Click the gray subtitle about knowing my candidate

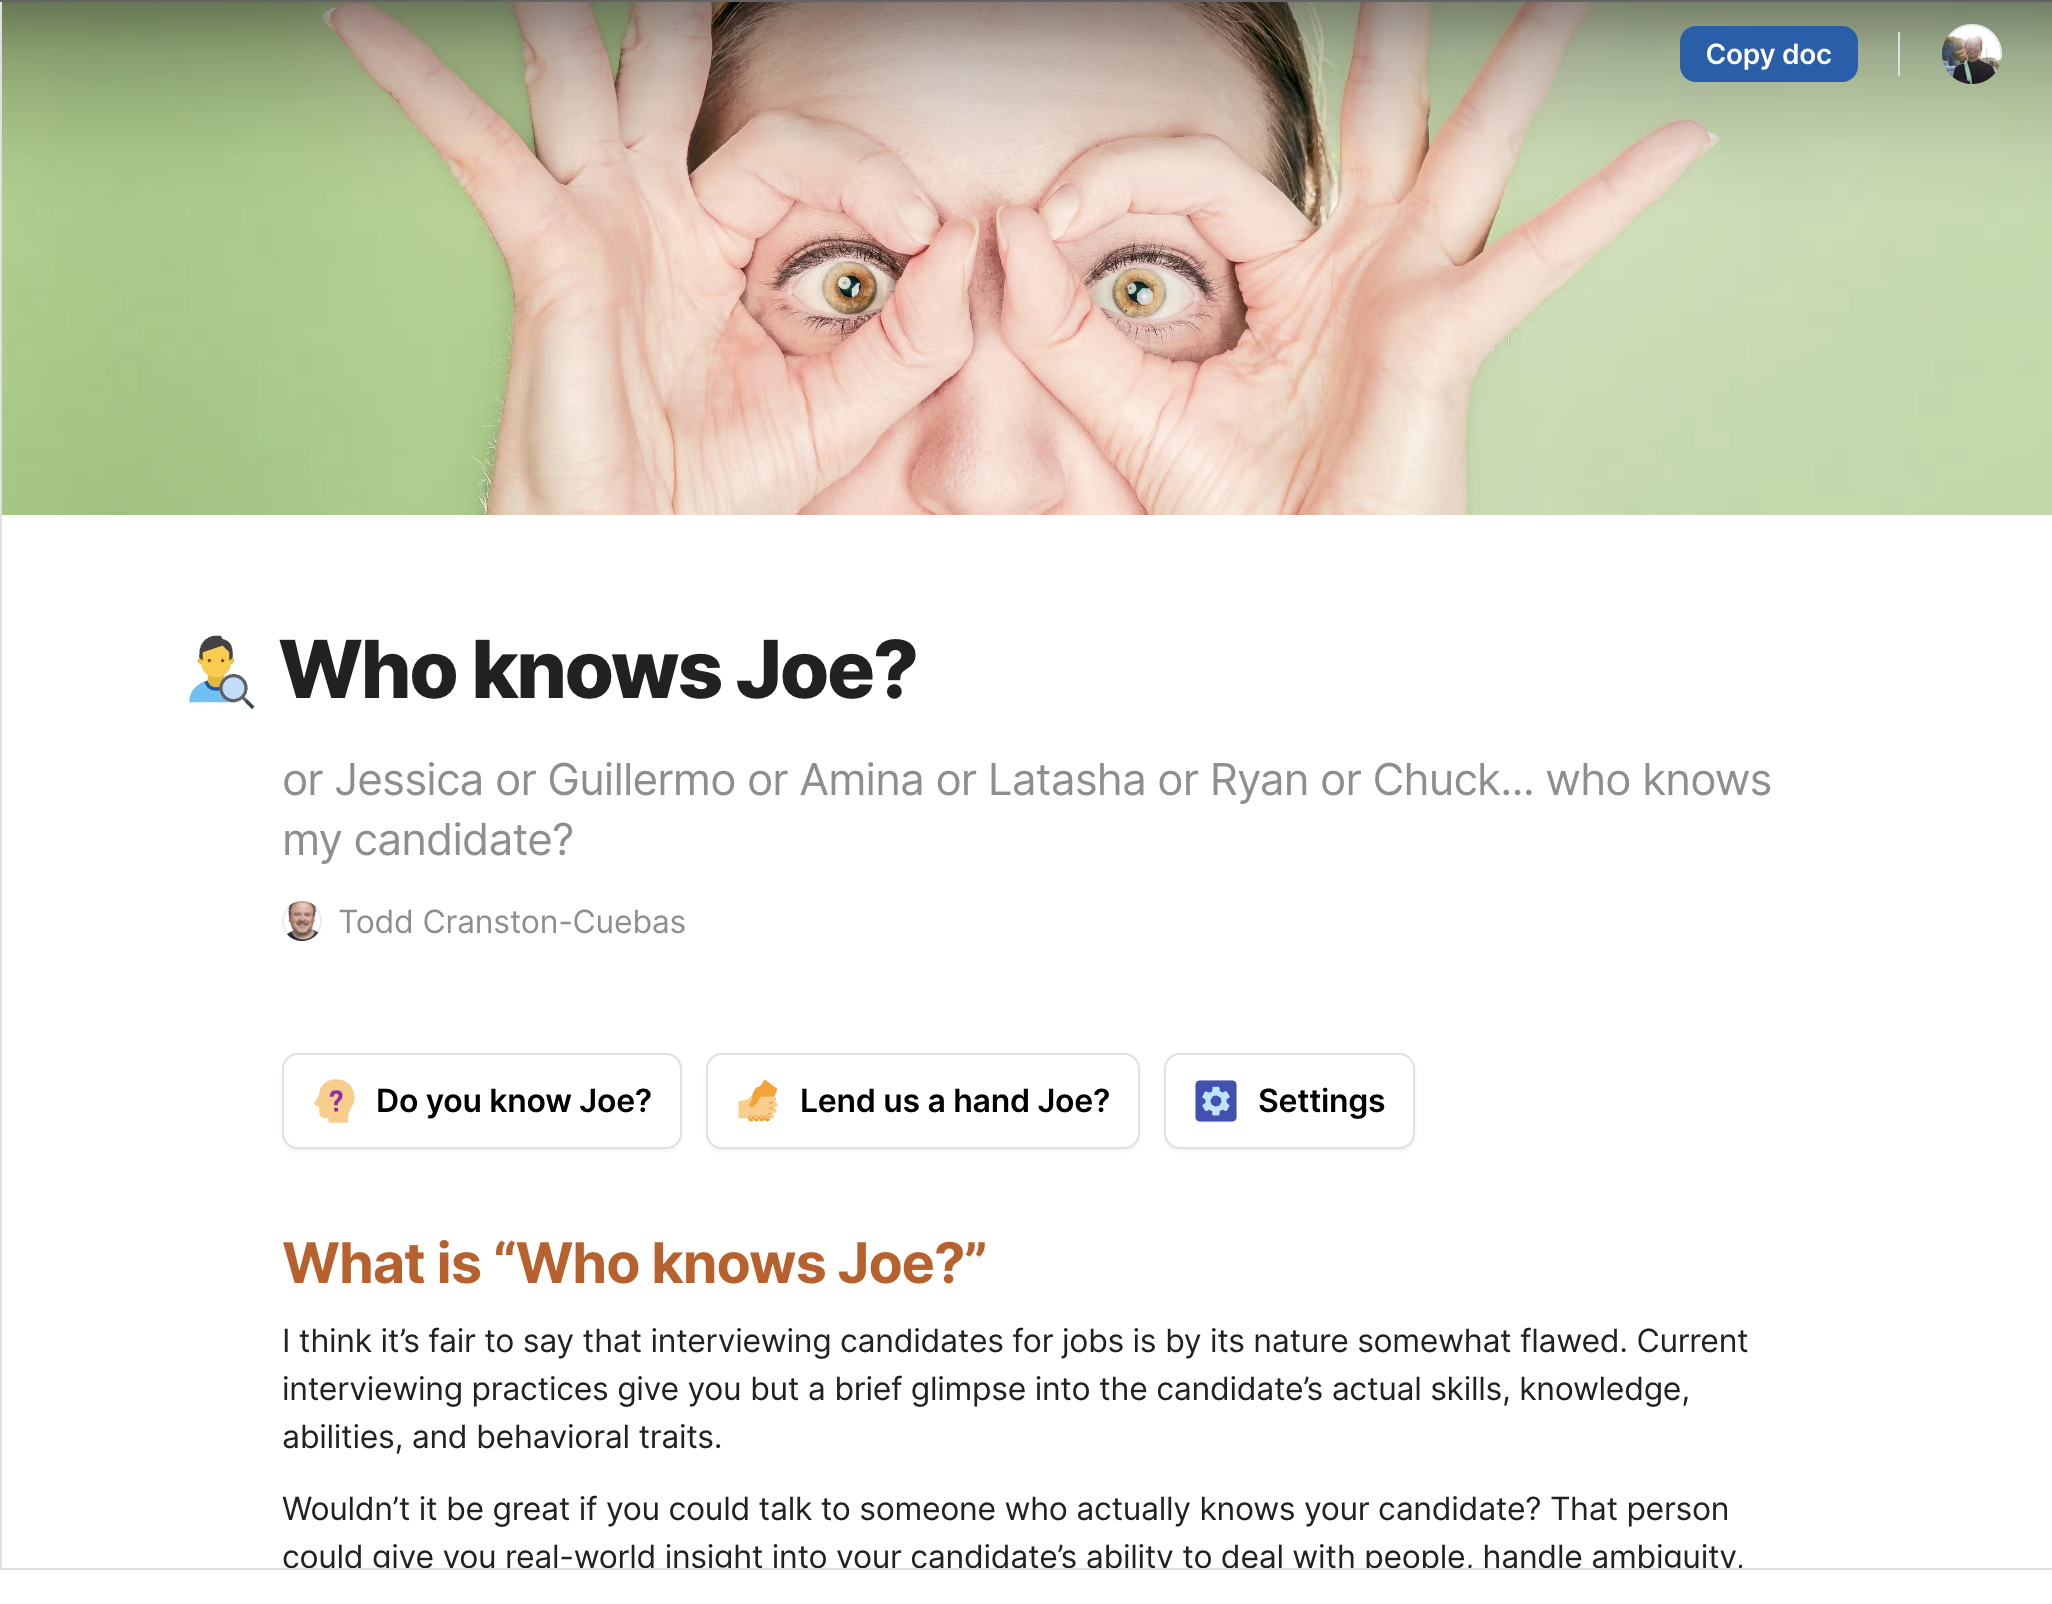point(1026,810)
